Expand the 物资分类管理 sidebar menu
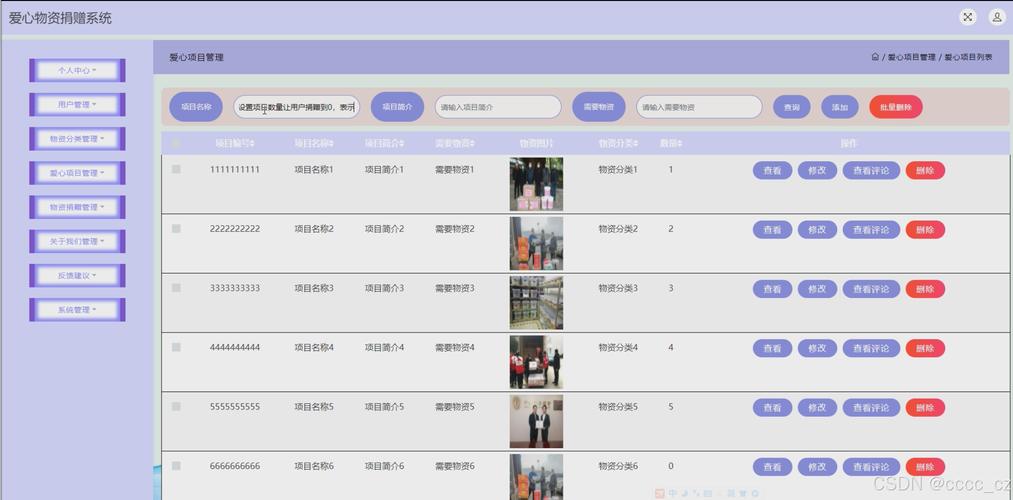 point(77,139)
